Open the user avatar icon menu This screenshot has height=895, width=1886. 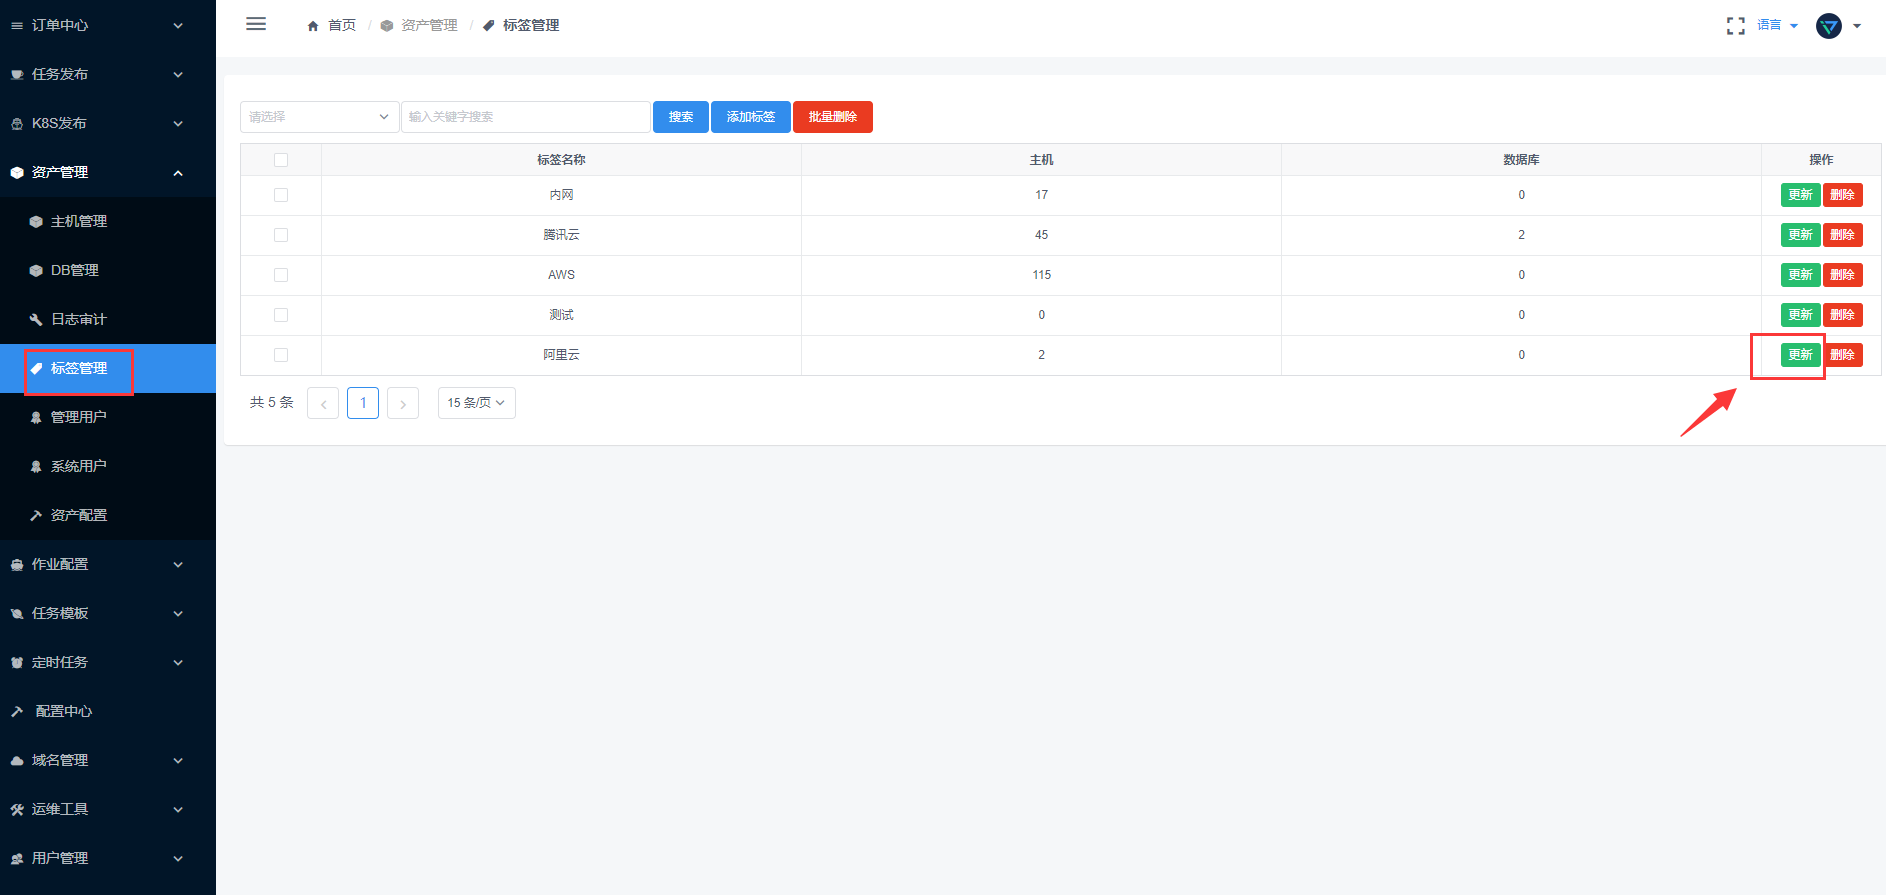pos(1828,26)
